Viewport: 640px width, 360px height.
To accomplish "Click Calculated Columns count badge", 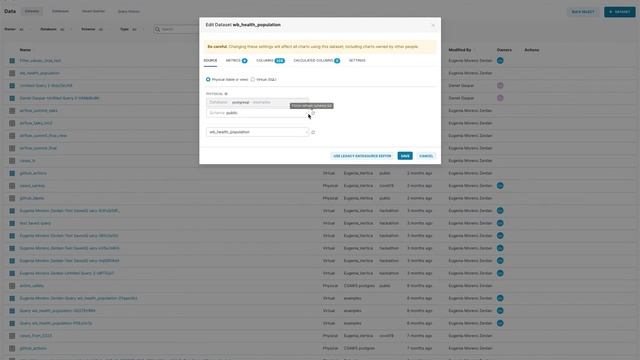I will [337, 61].
